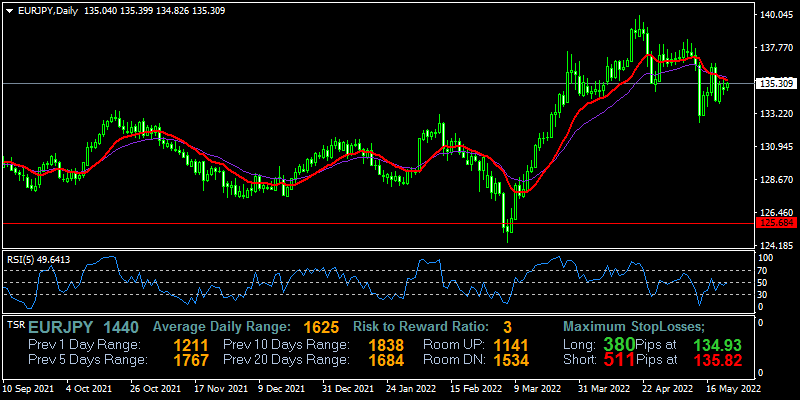The image size is (800, 400).
Task: Open the chart menu arrow beside EURJPY,Daily
Action: click(x=9, y=11)
